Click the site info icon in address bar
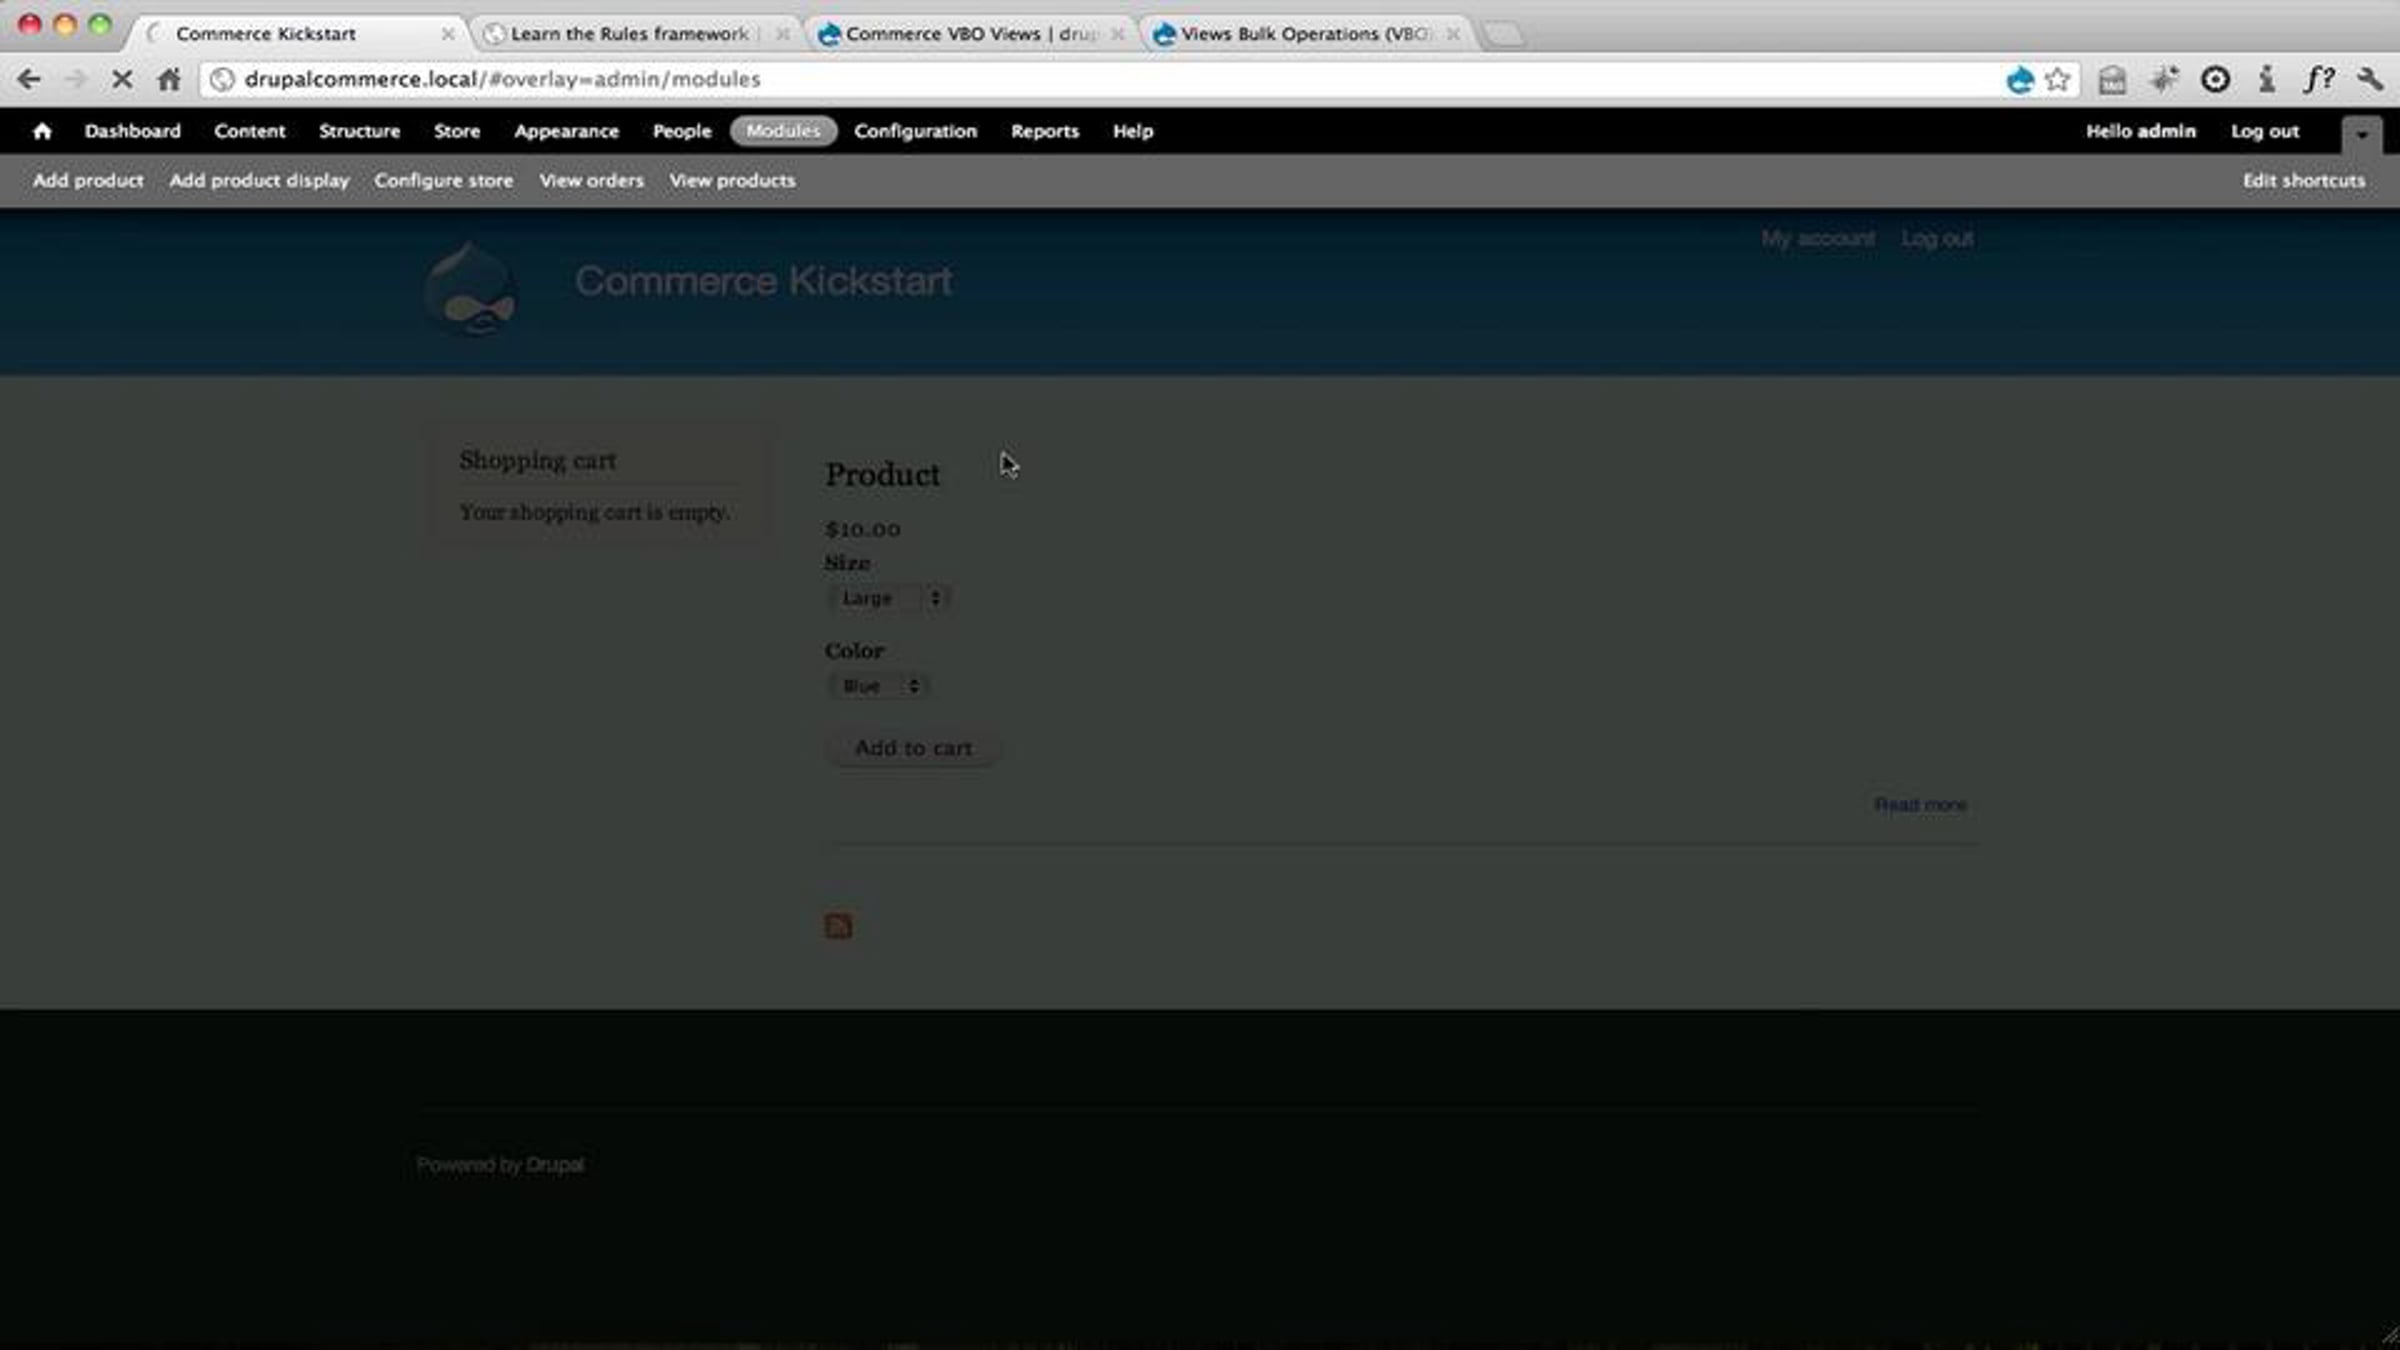2400x1350 pixels. click(x=222, y=79)
